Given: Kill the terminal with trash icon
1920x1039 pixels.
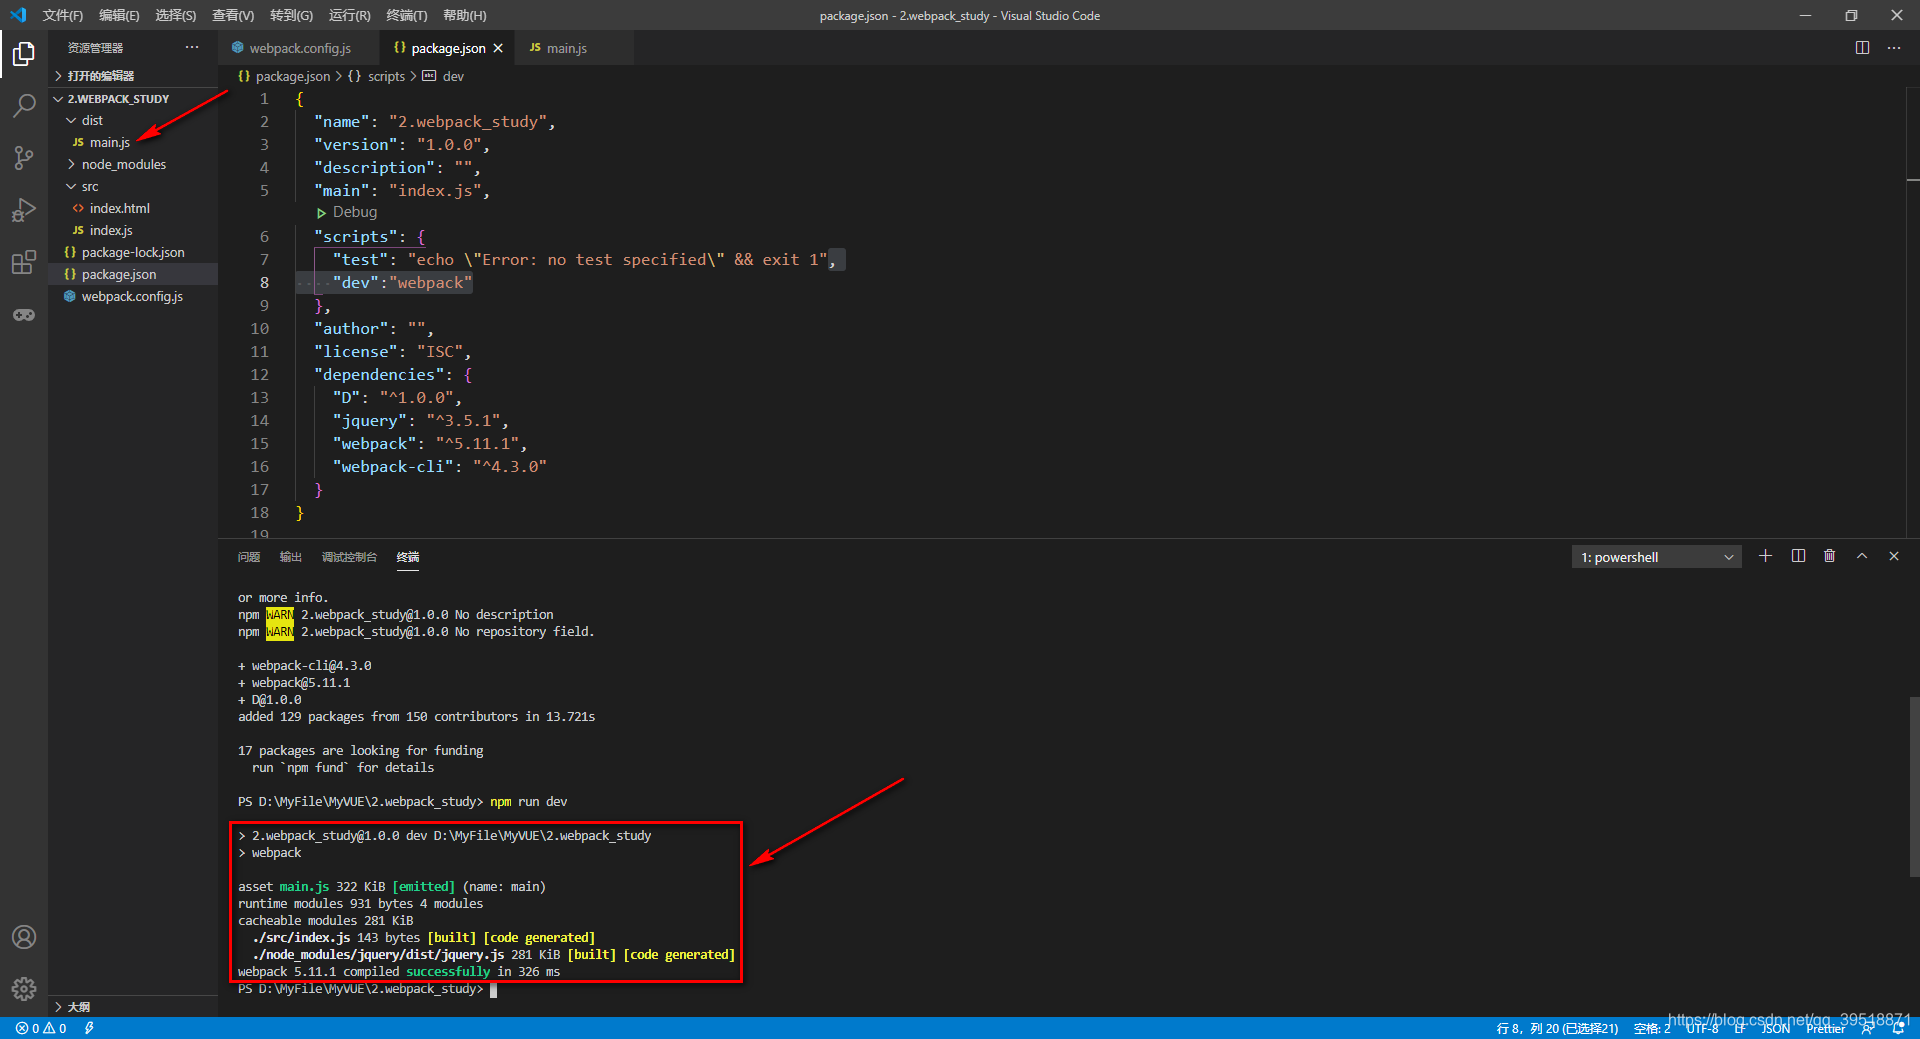Looking at the screenshot, I should (1830, 556).
